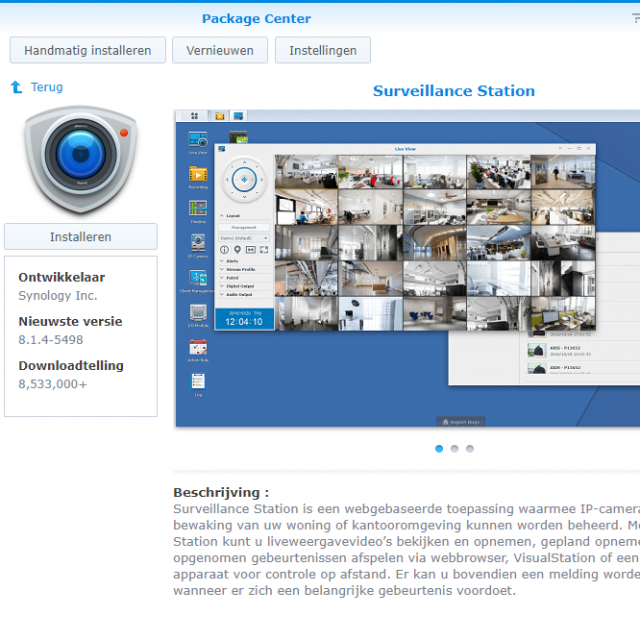Select the first blue carousel dot
The height and width of the screenshot is (640, 640).
coord(439,449)
